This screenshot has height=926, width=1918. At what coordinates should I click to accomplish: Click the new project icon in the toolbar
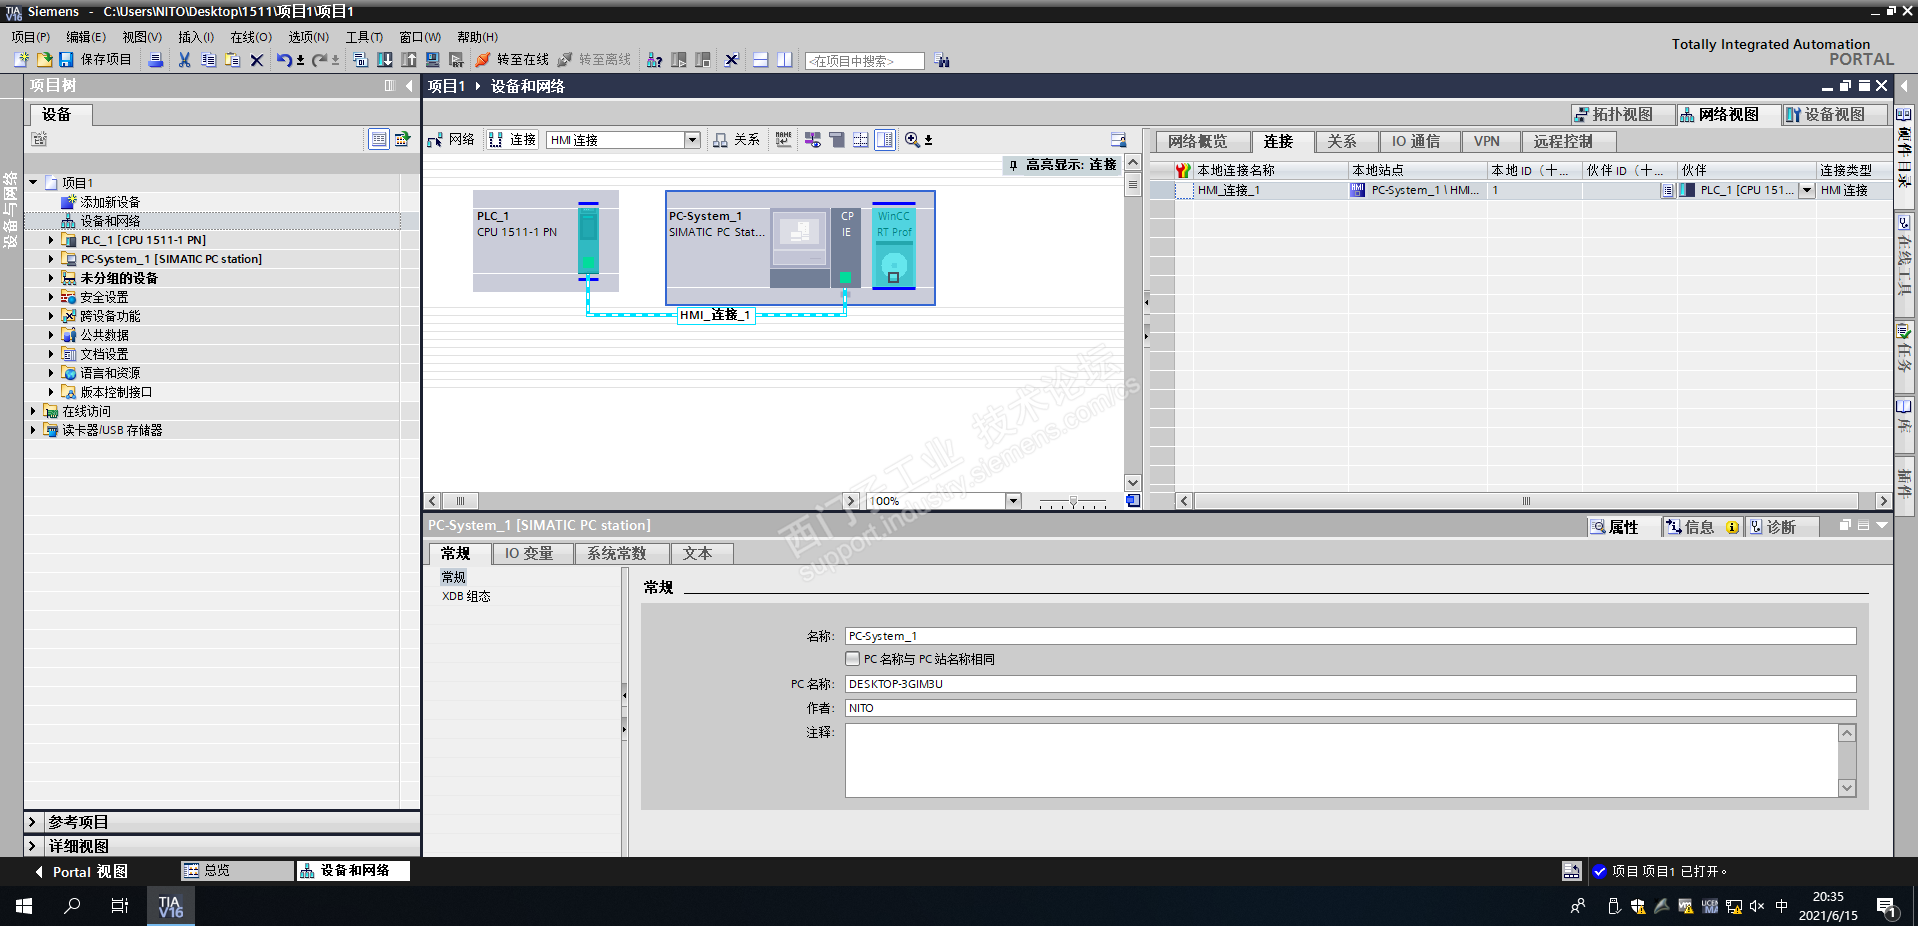21,60
